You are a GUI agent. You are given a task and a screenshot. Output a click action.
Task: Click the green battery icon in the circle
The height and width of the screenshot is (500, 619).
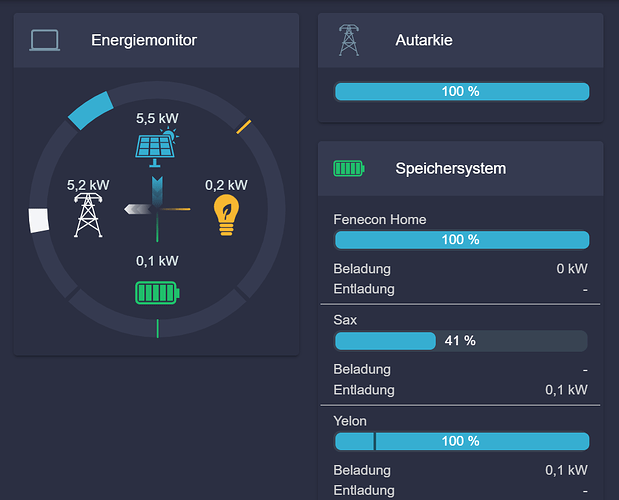coord(158,292)
